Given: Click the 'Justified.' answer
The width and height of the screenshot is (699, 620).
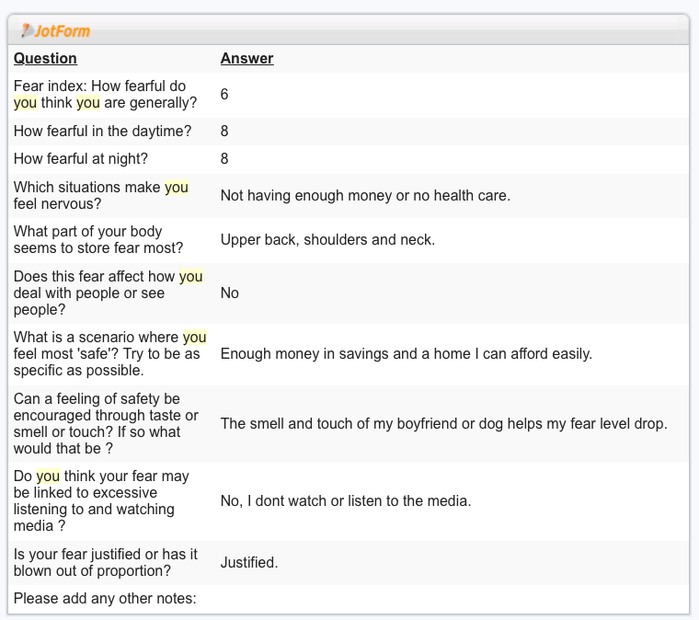Looking at the screenshot, I should 249,563.
